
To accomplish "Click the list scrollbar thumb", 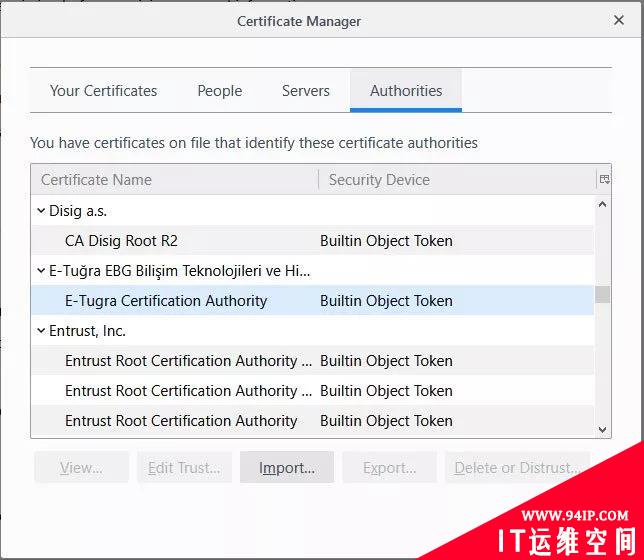I will 603,294.
